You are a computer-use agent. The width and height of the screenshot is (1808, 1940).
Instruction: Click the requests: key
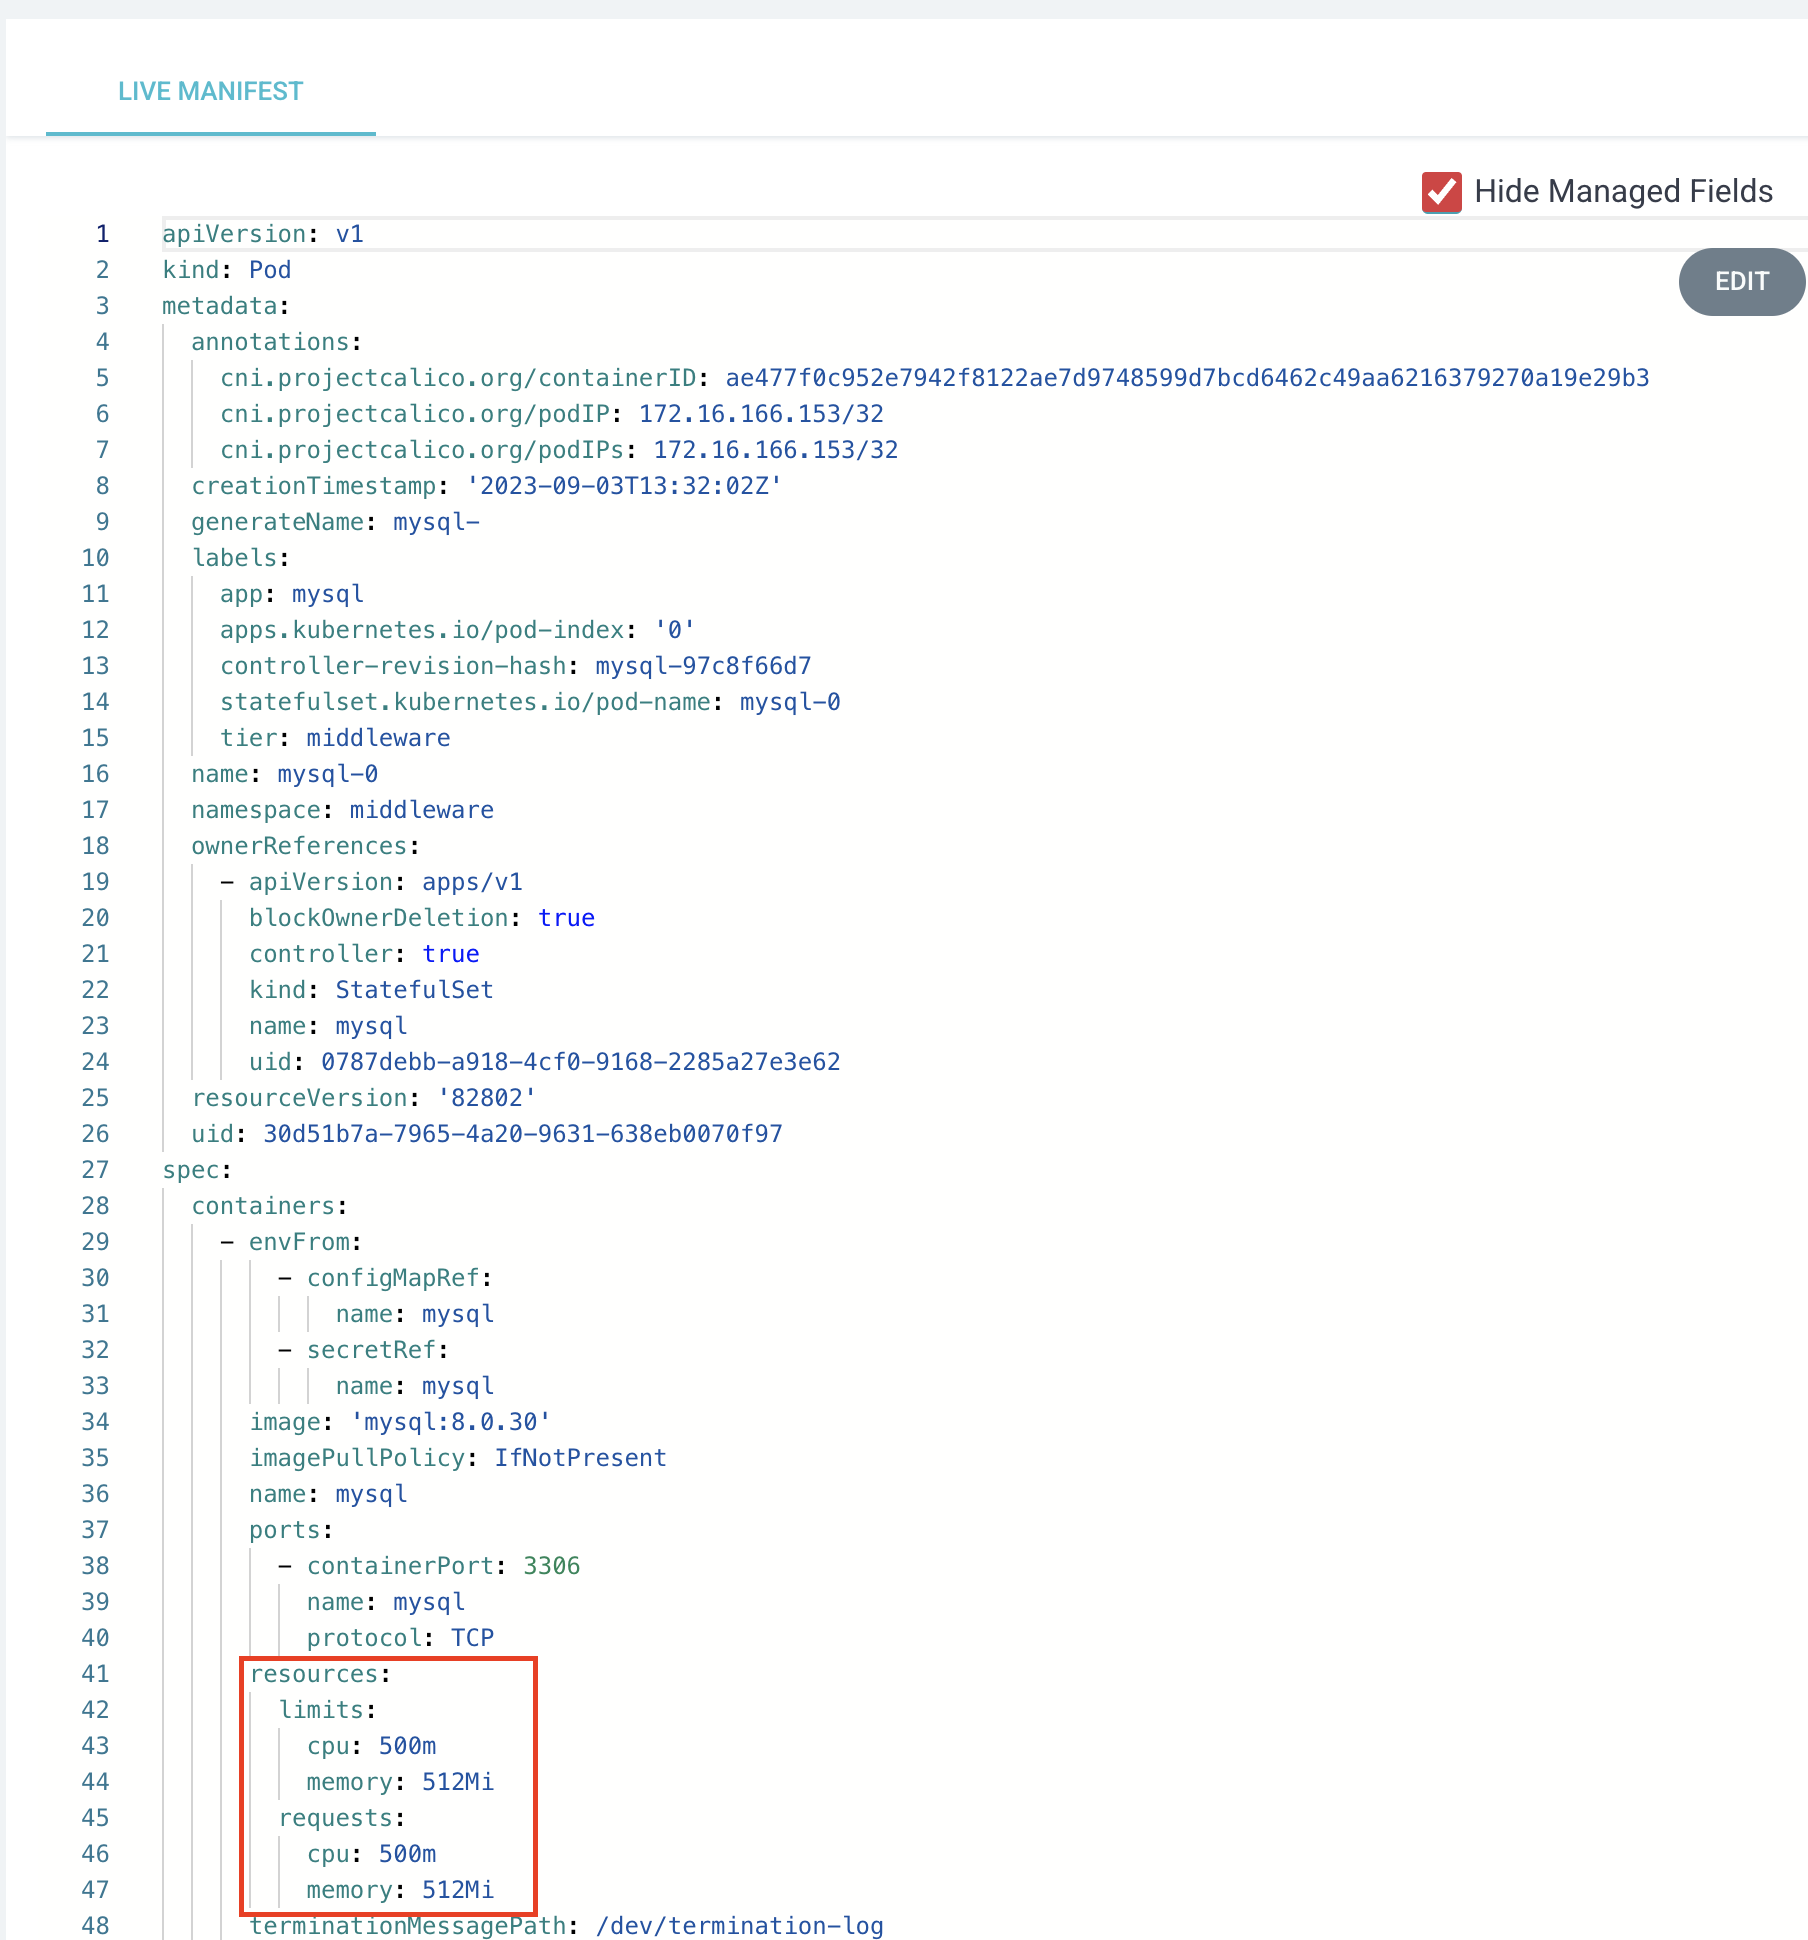tap(343, 1818)
